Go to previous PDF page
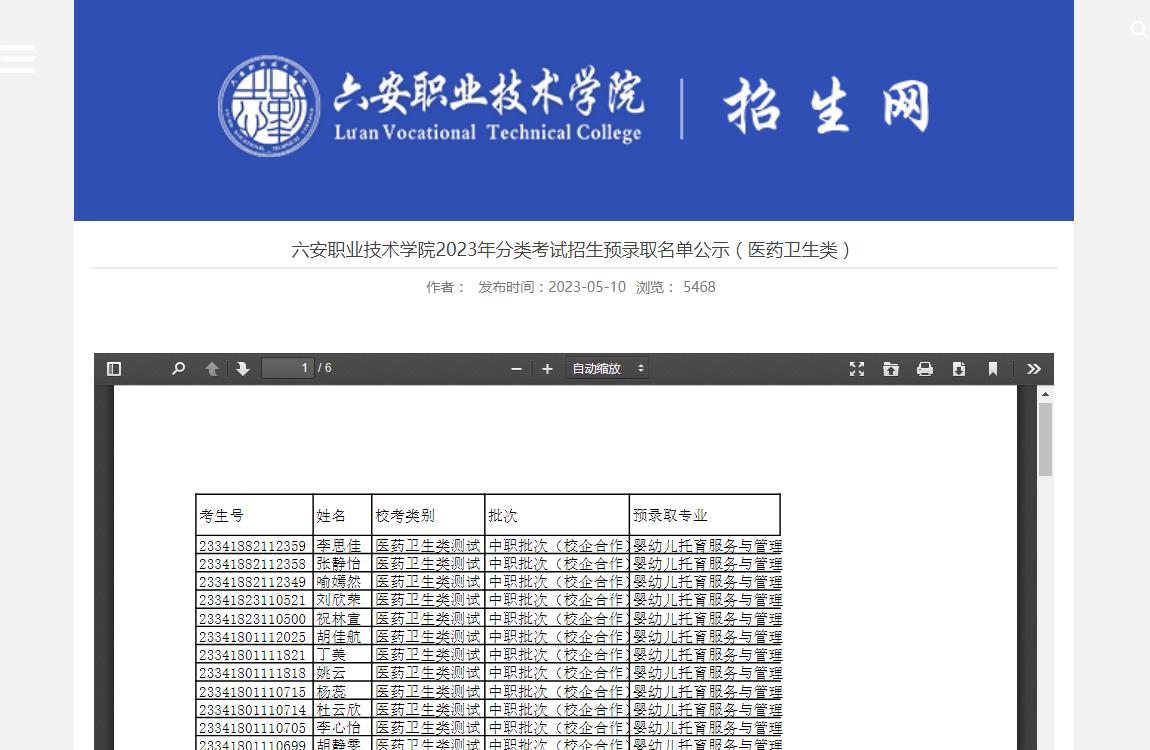 [212, 369]
